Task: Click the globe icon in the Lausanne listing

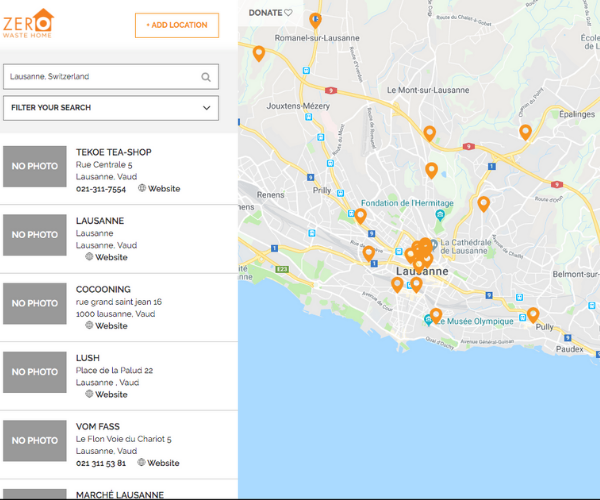Action: pyautogui.click(x=89, y=256)
